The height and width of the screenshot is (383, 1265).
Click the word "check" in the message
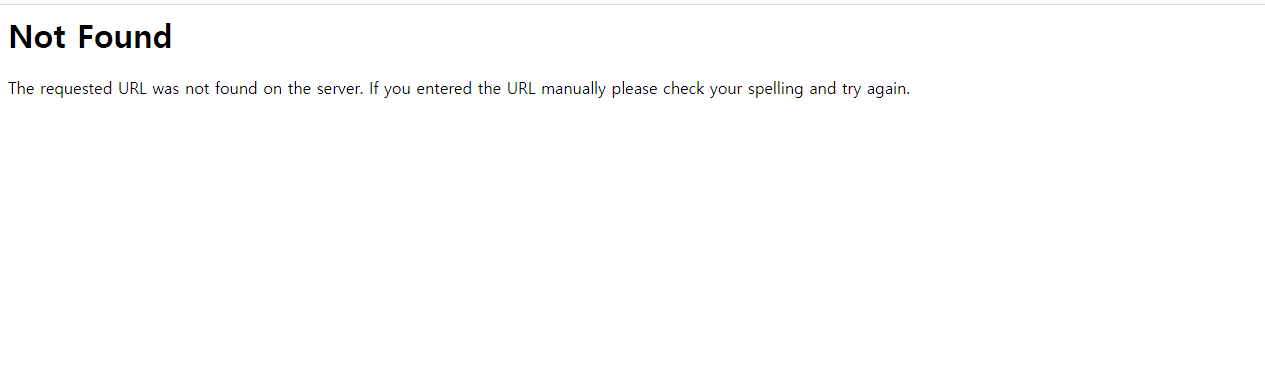point(684,88)
